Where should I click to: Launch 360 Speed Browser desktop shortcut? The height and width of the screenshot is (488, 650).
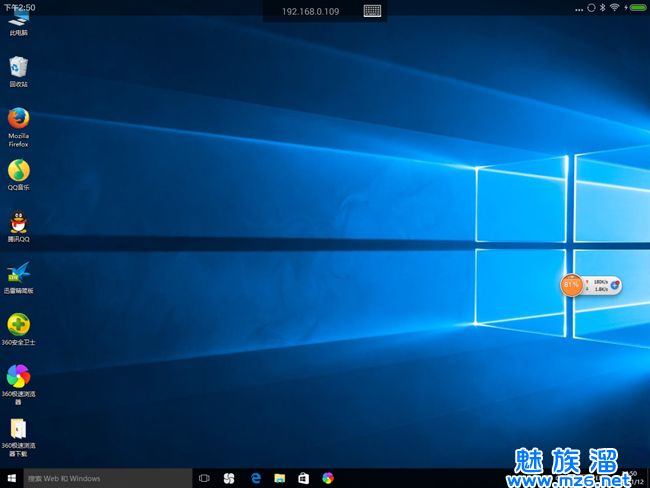[19, 384]
